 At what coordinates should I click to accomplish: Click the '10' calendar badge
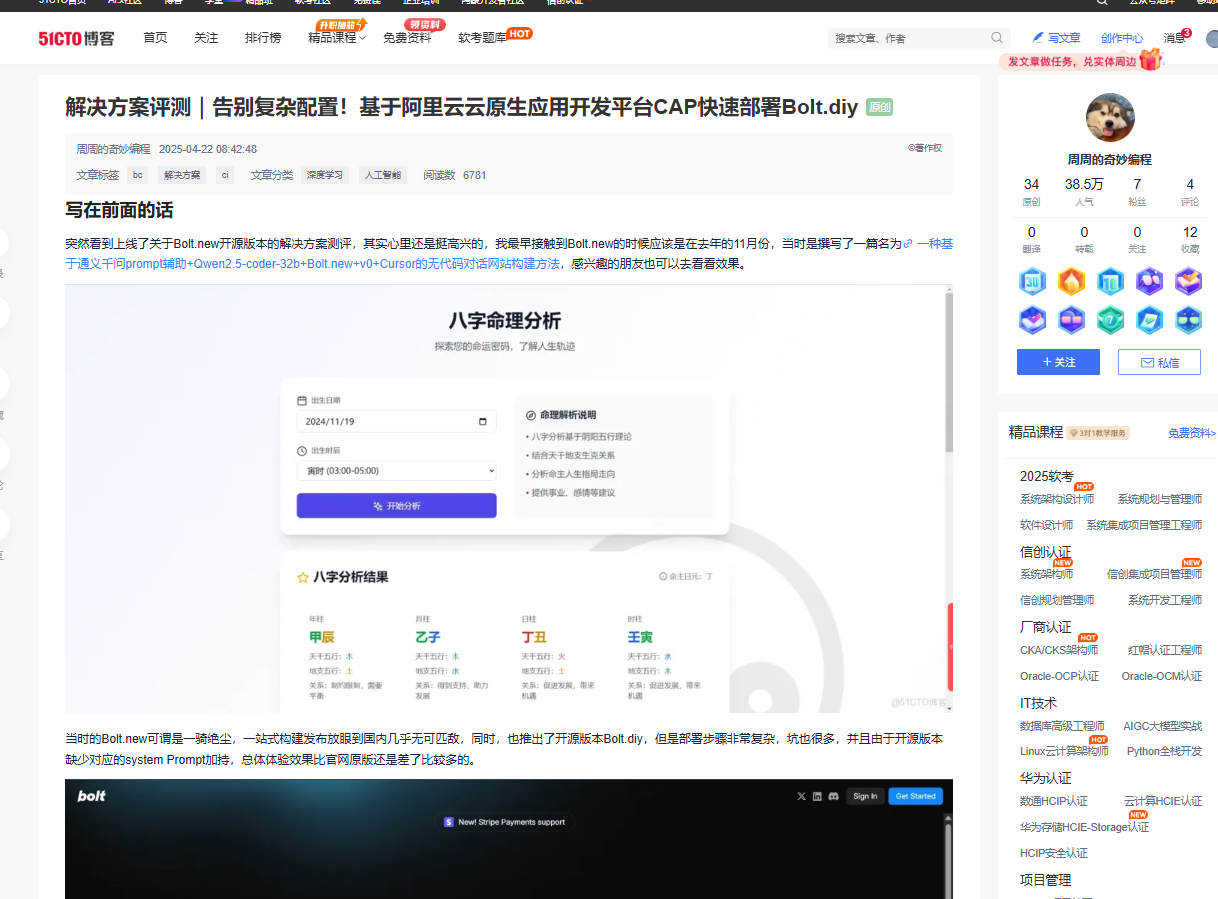pos(1110,281)
